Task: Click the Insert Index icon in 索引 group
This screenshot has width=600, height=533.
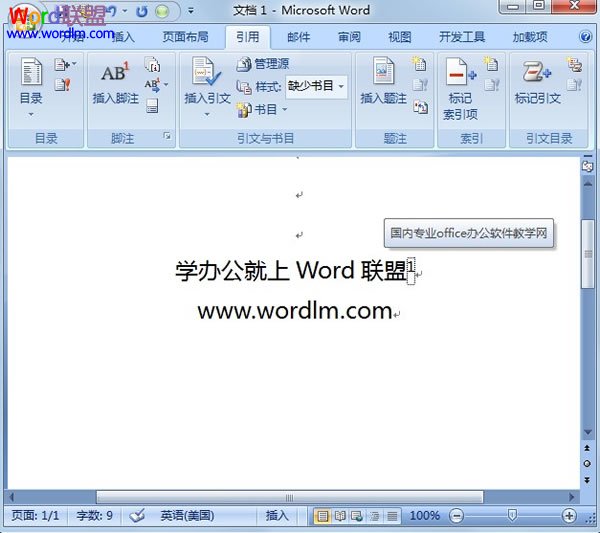Action: pos(491,64)
